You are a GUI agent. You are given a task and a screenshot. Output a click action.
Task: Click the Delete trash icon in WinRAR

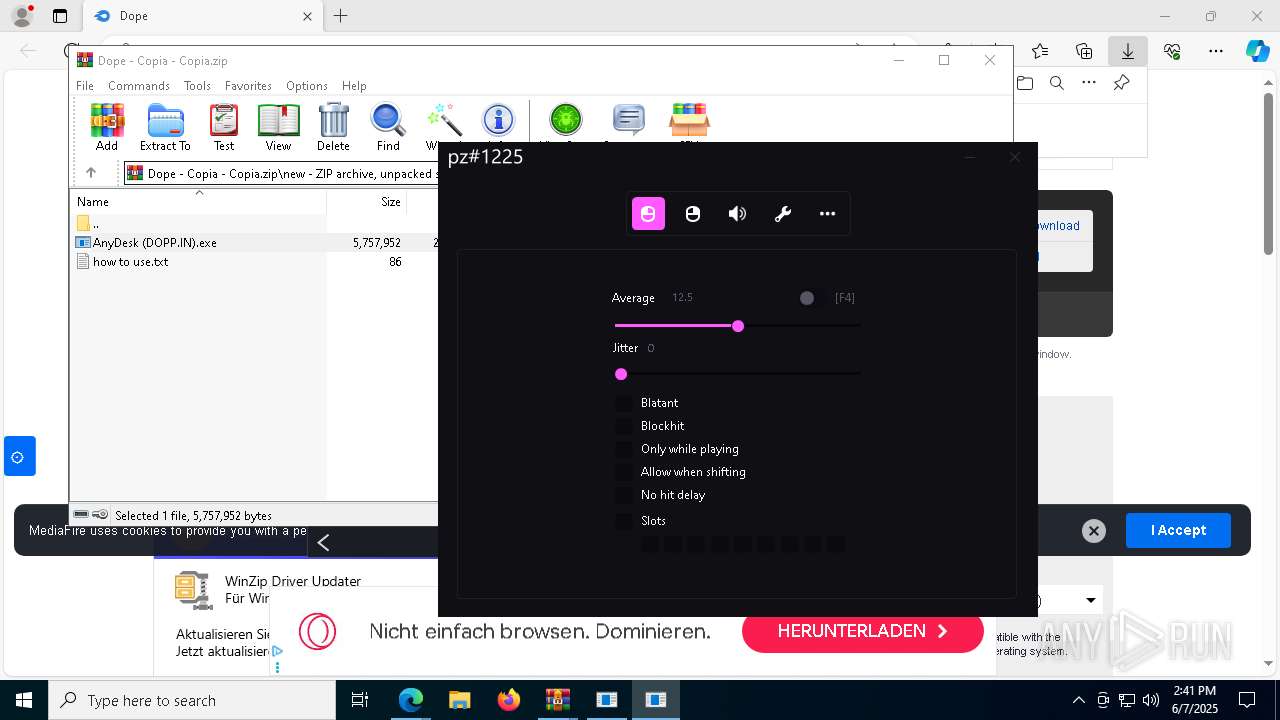(333, 128)
